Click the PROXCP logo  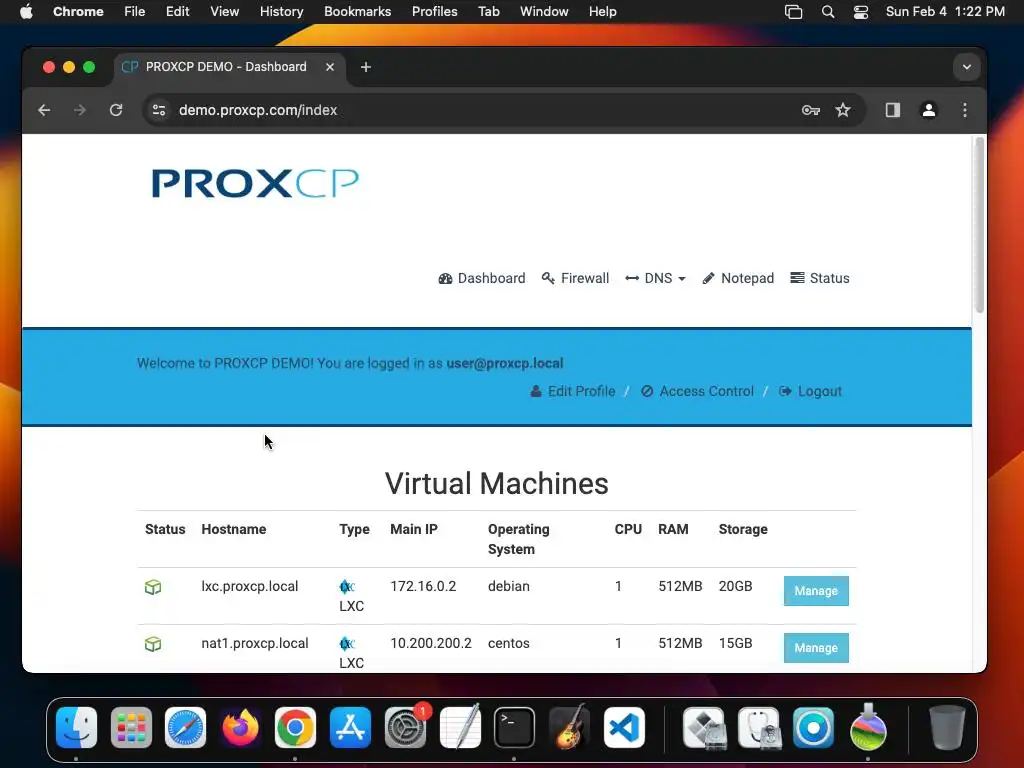pyautogui.click(x=255, y=183)
